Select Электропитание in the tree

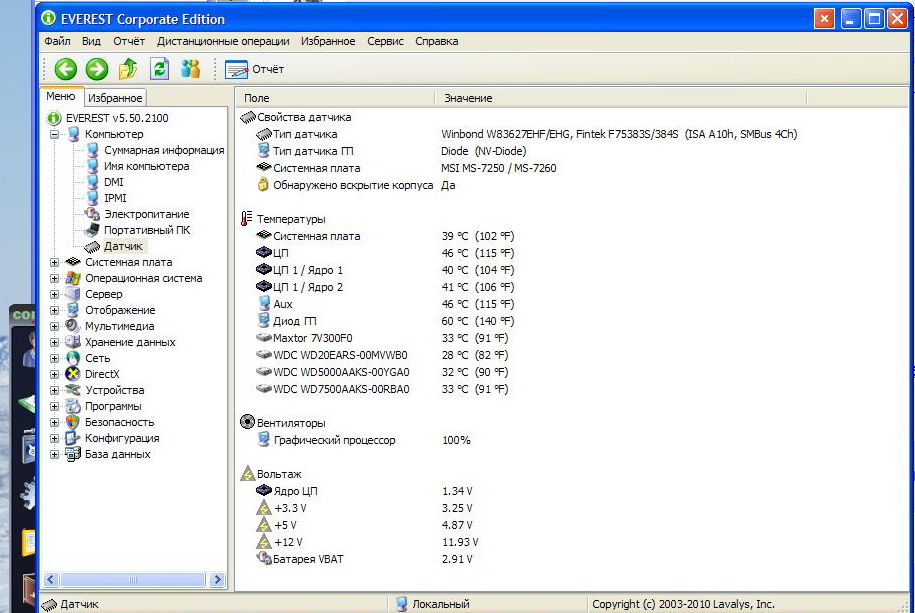[x=146, y=214]
